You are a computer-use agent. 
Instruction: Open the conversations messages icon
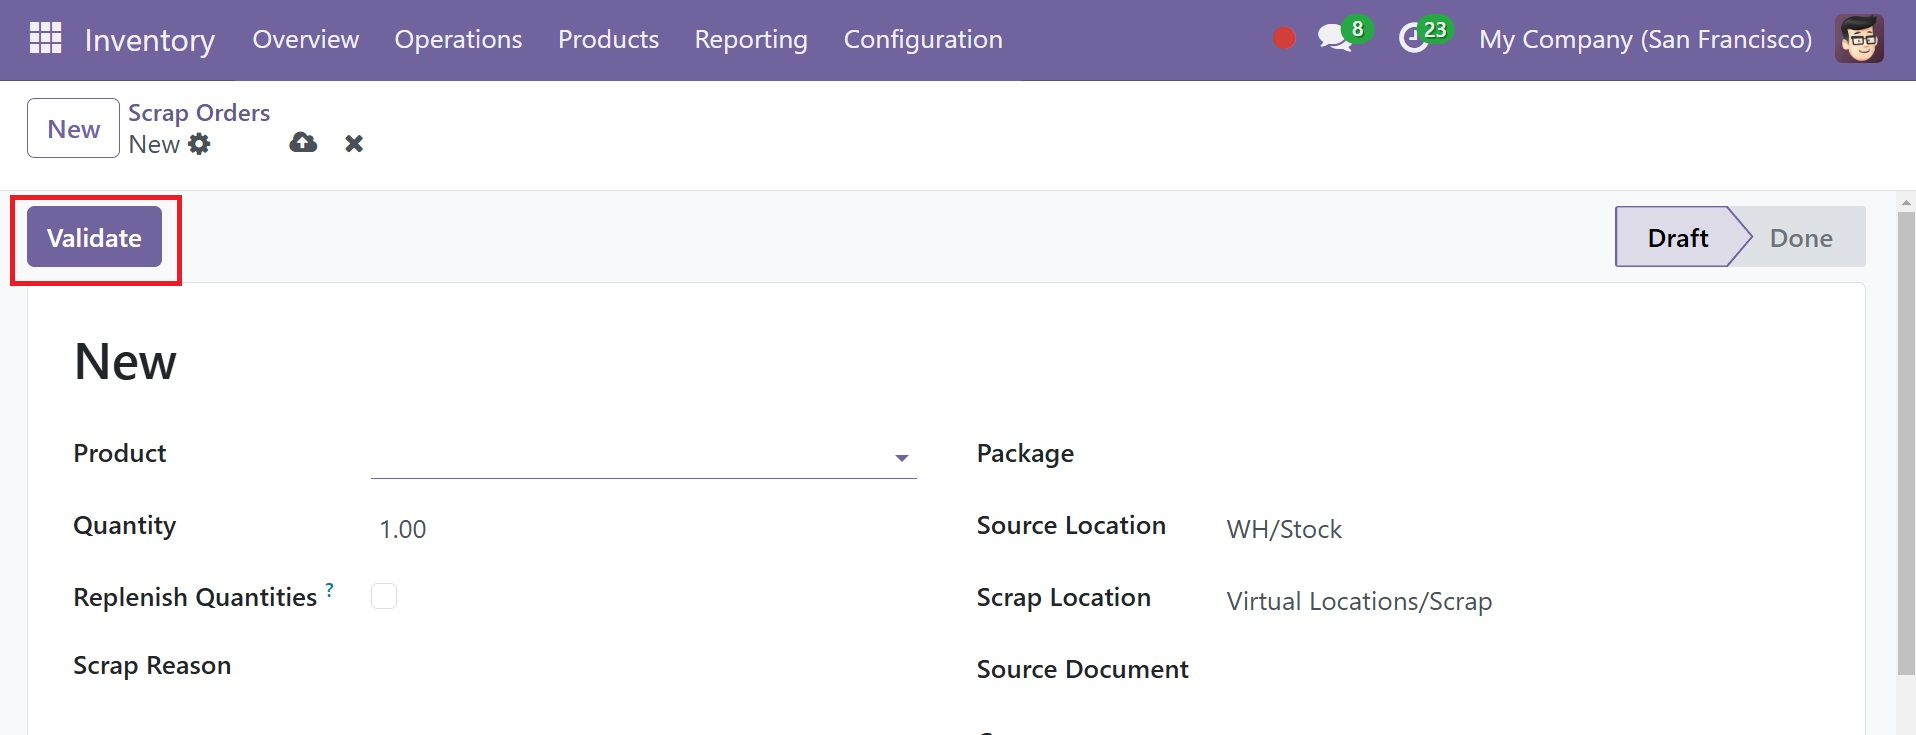point(1334,39)
